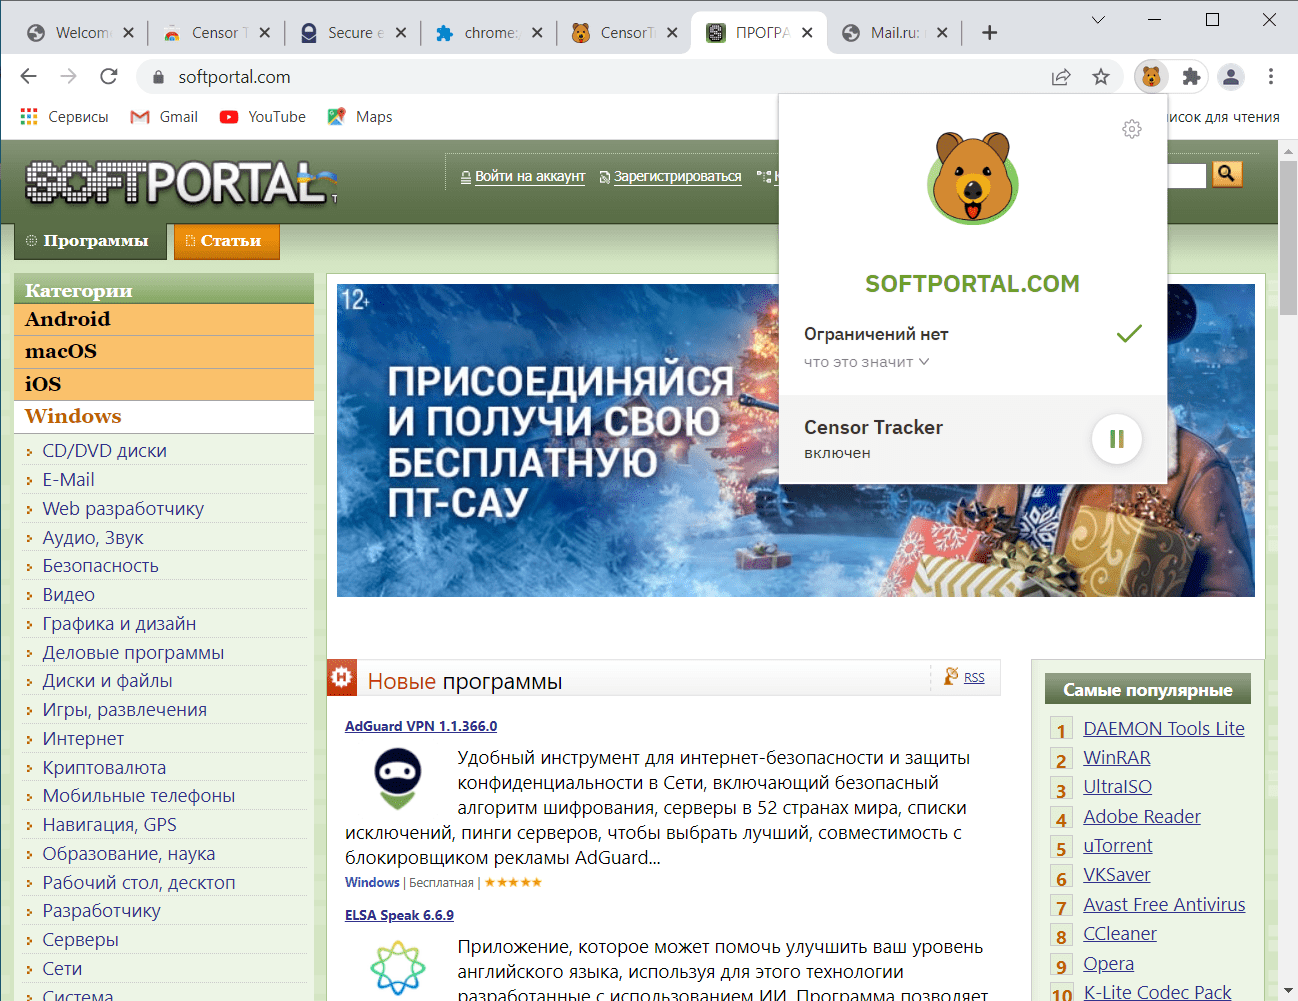The image size is (1298, 1001).
Task: Click the SoftPortal site logo
Action: [181, 182]
